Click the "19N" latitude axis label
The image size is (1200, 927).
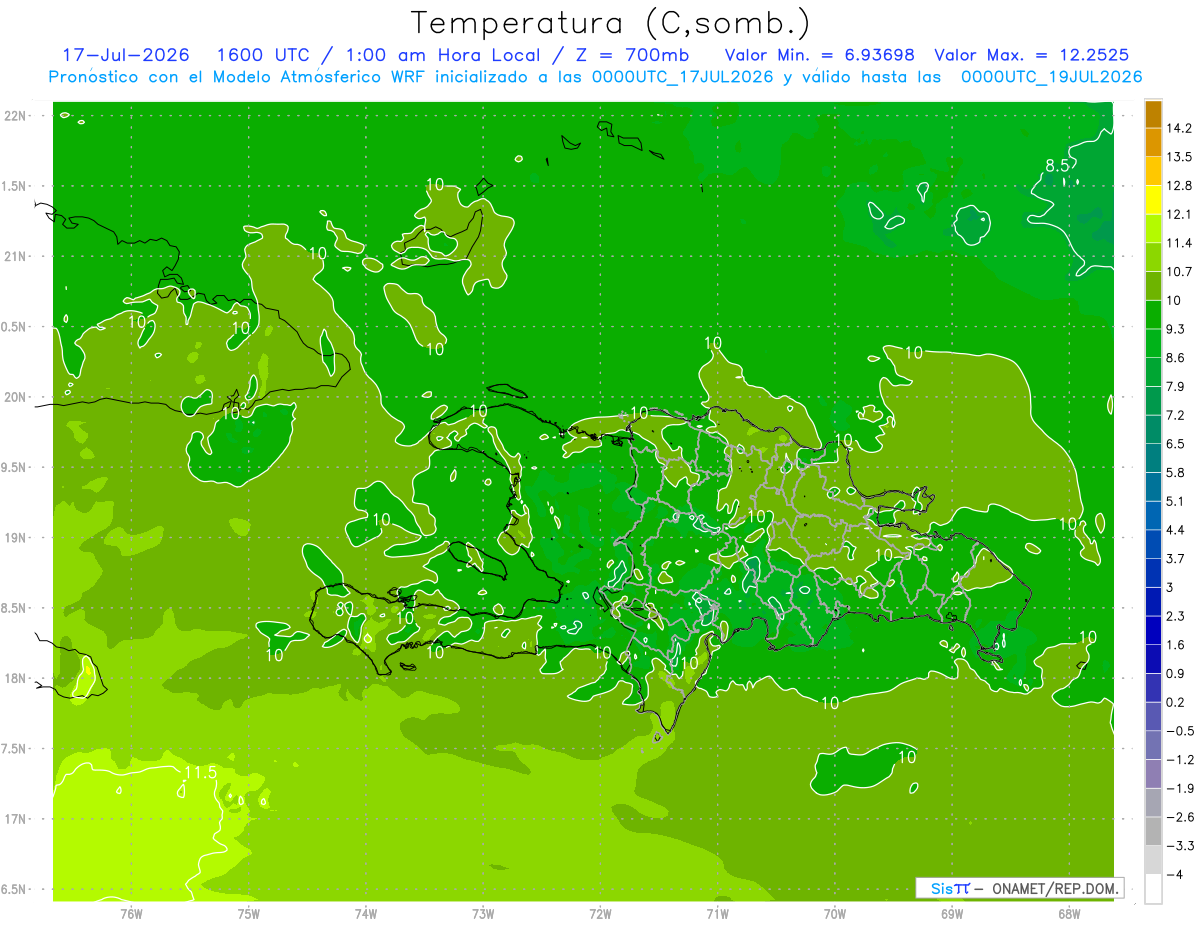click(15, 538)
